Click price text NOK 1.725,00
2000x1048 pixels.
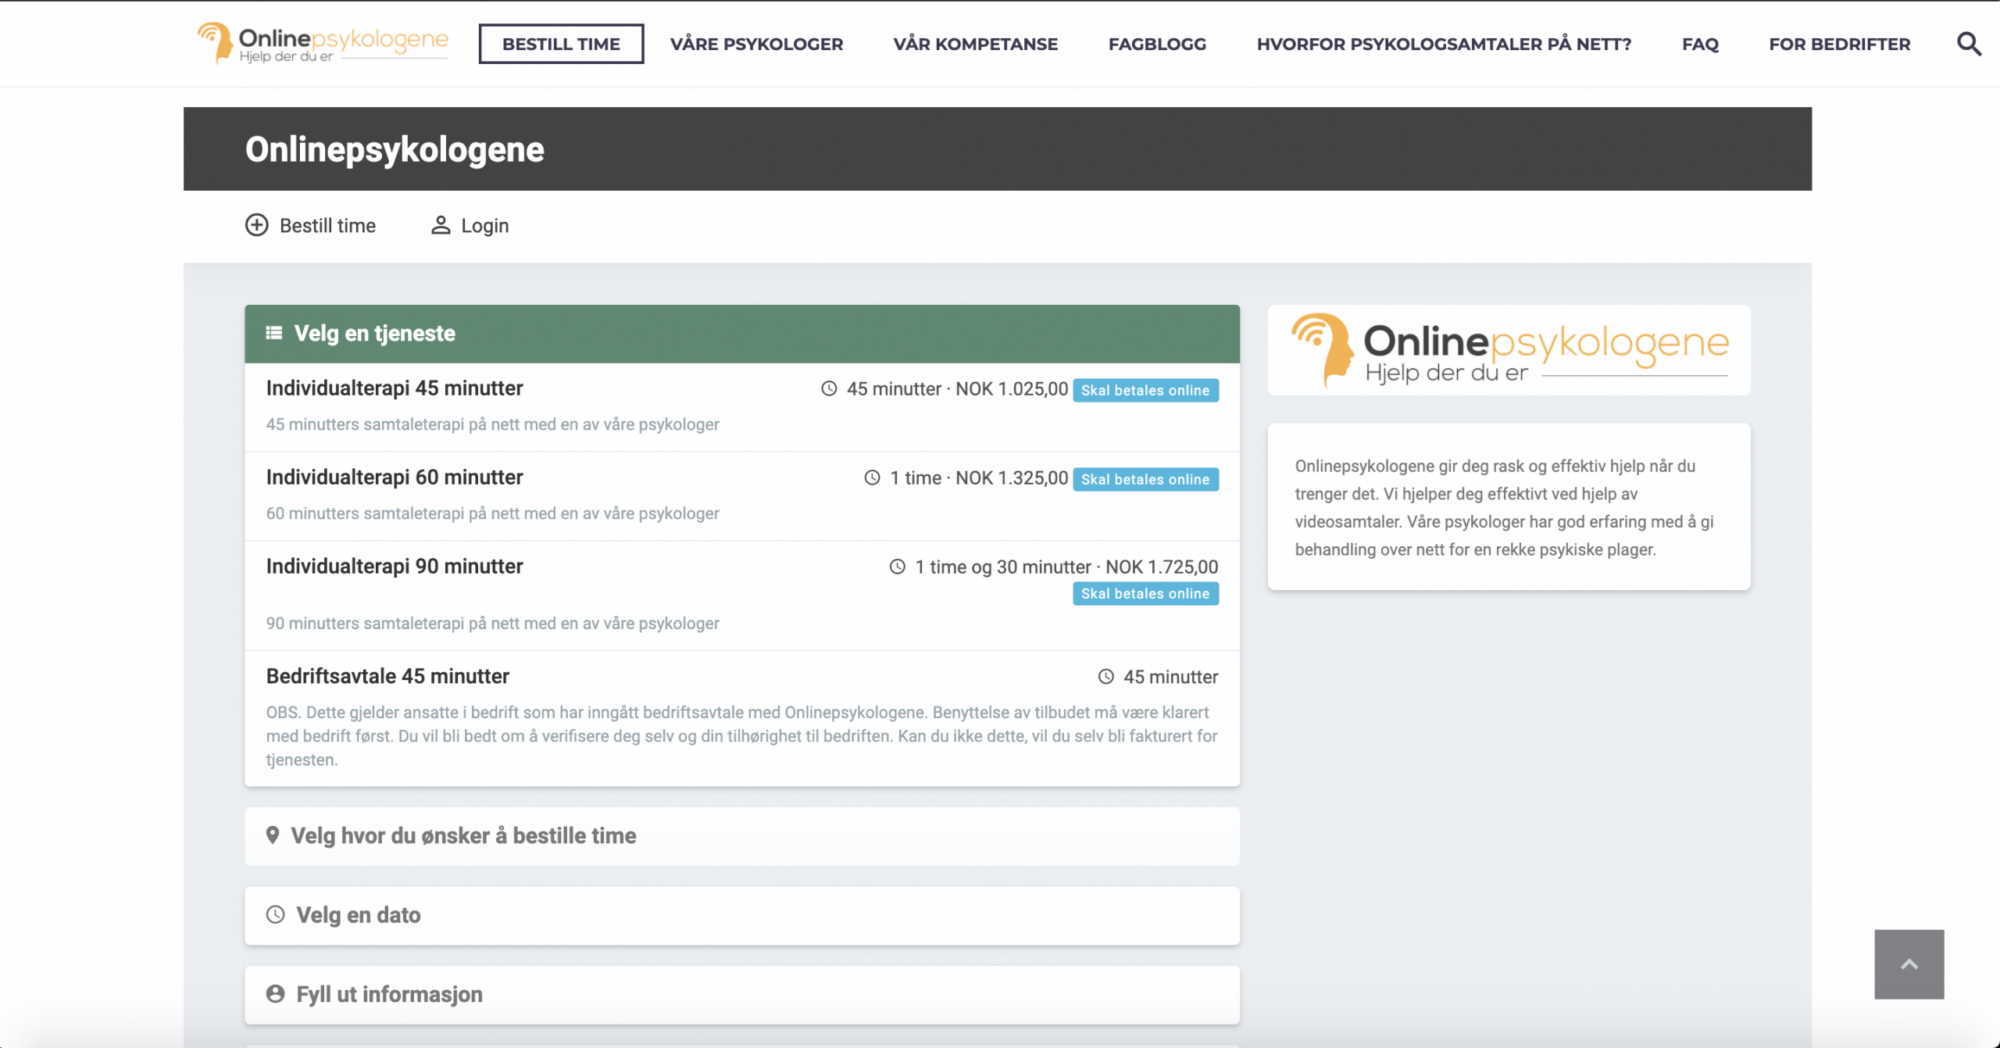tap(1162, 567)
